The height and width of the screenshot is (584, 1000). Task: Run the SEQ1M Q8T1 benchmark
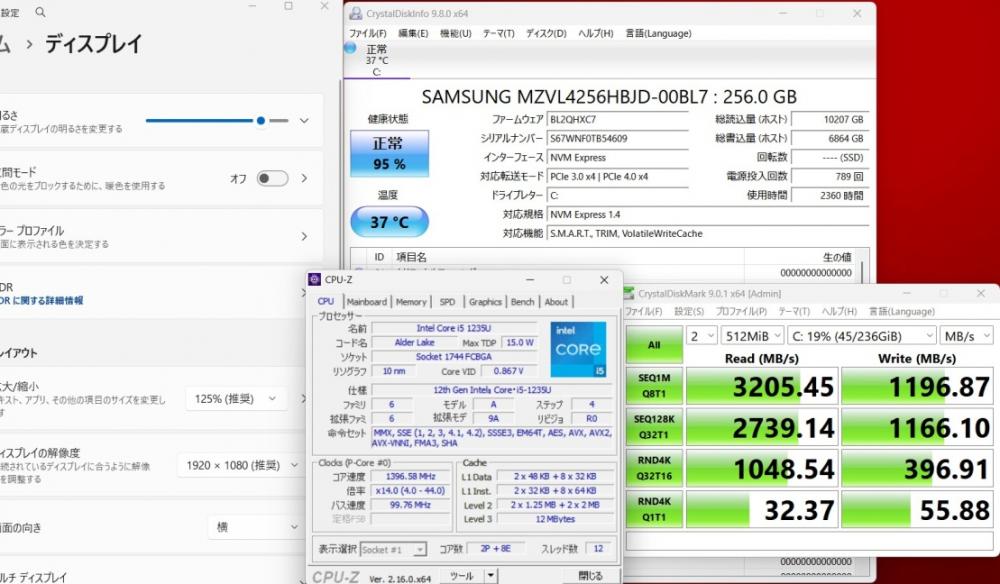(x=654, y=386)
